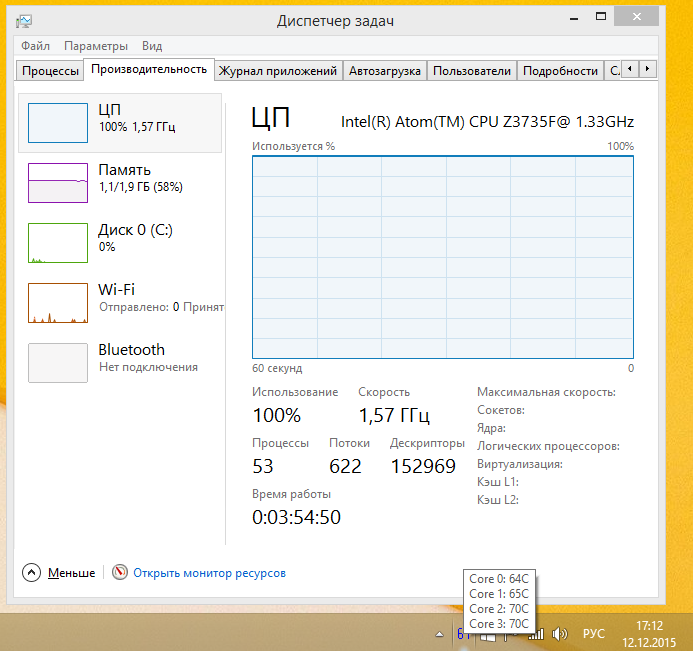
Task: Select the Память graph thumbnail
Action: click(x=58, y=183)
